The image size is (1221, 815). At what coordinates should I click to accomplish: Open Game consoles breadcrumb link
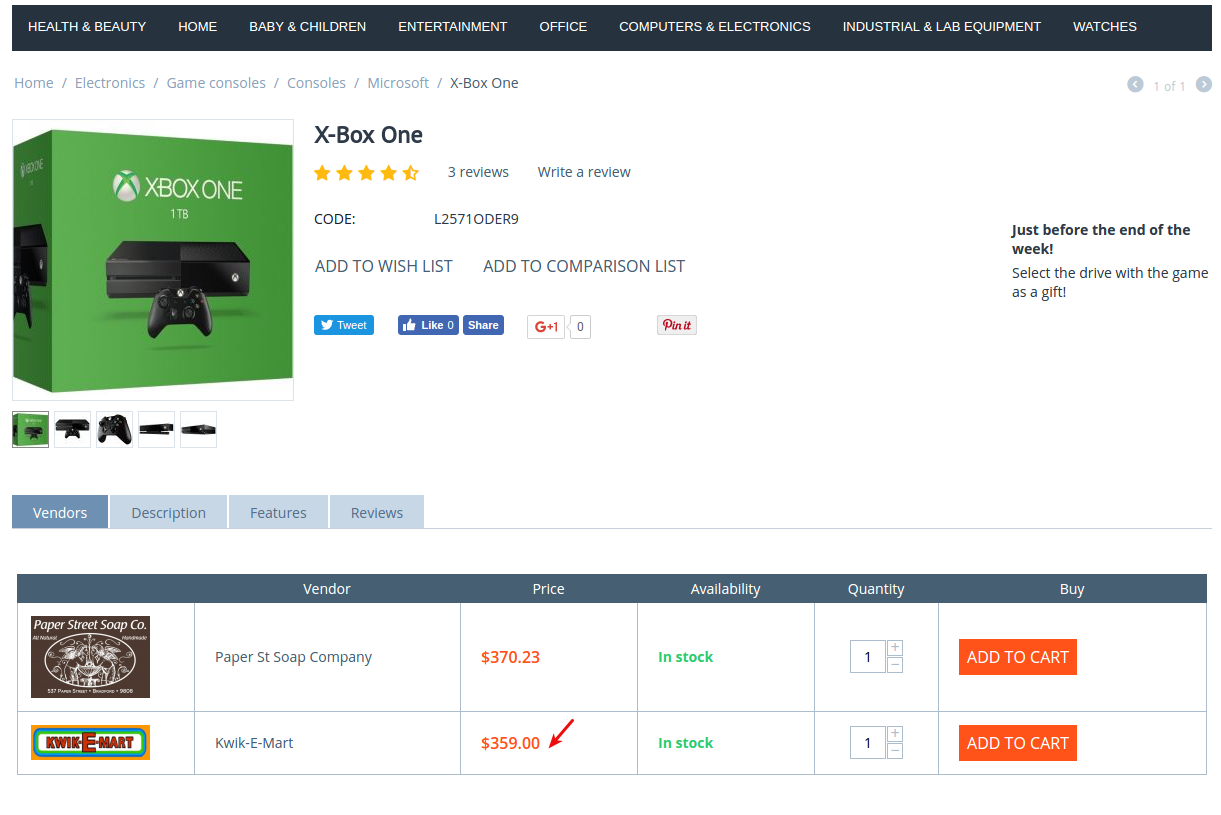point(216,83)
